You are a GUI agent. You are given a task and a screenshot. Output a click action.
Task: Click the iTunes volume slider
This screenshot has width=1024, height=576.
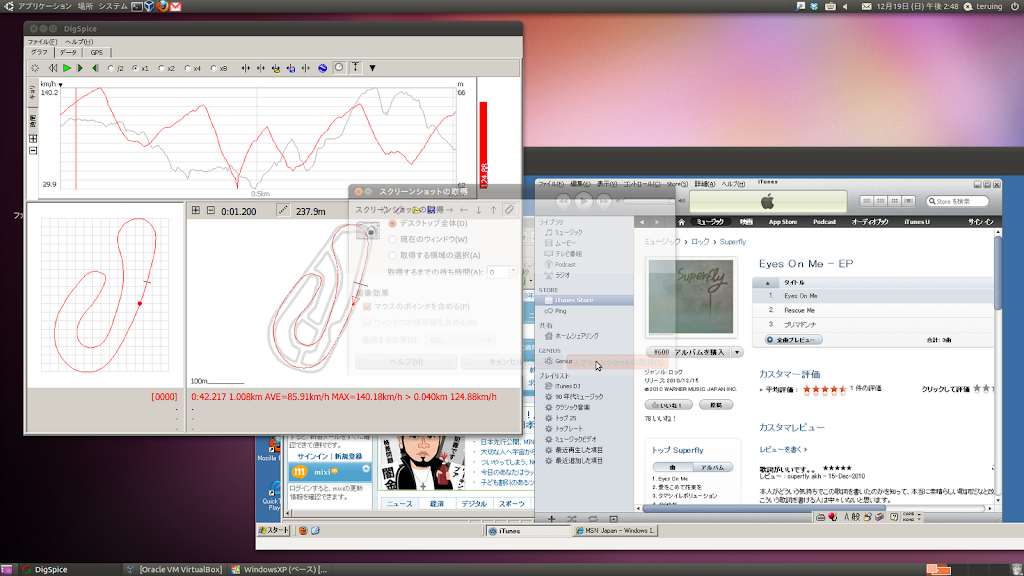647,201
